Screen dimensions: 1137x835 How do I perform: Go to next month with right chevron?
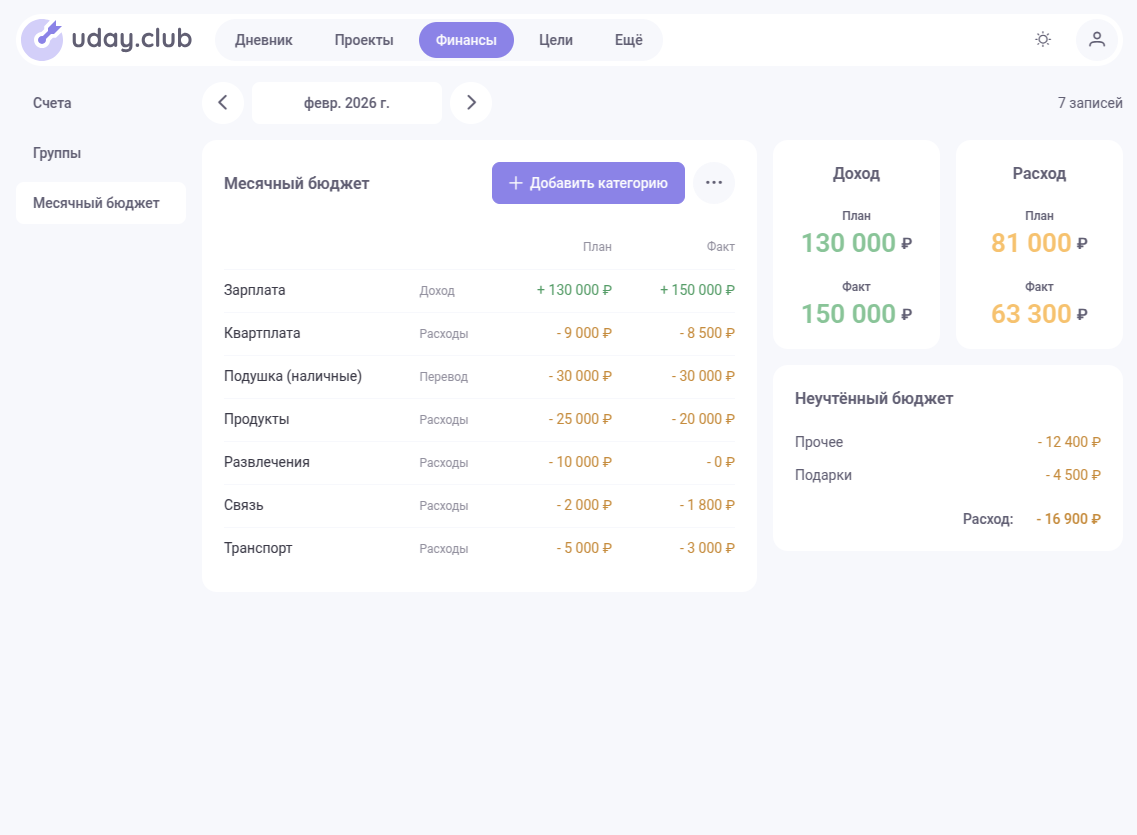tap(471, 103)
